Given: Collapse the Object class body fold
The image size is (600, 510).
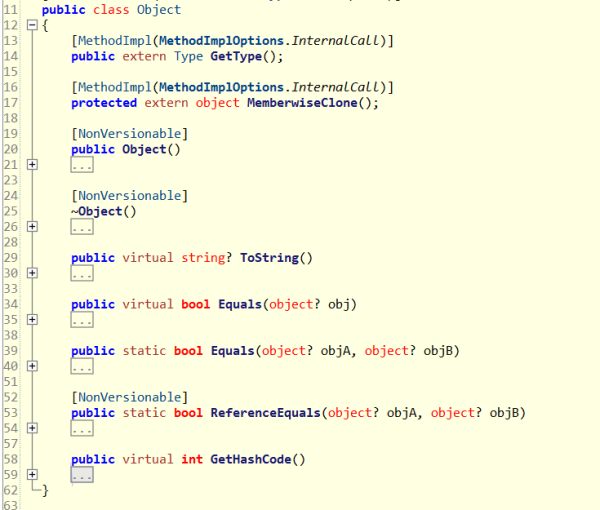Looking at the screenshot, I should 32,25.
